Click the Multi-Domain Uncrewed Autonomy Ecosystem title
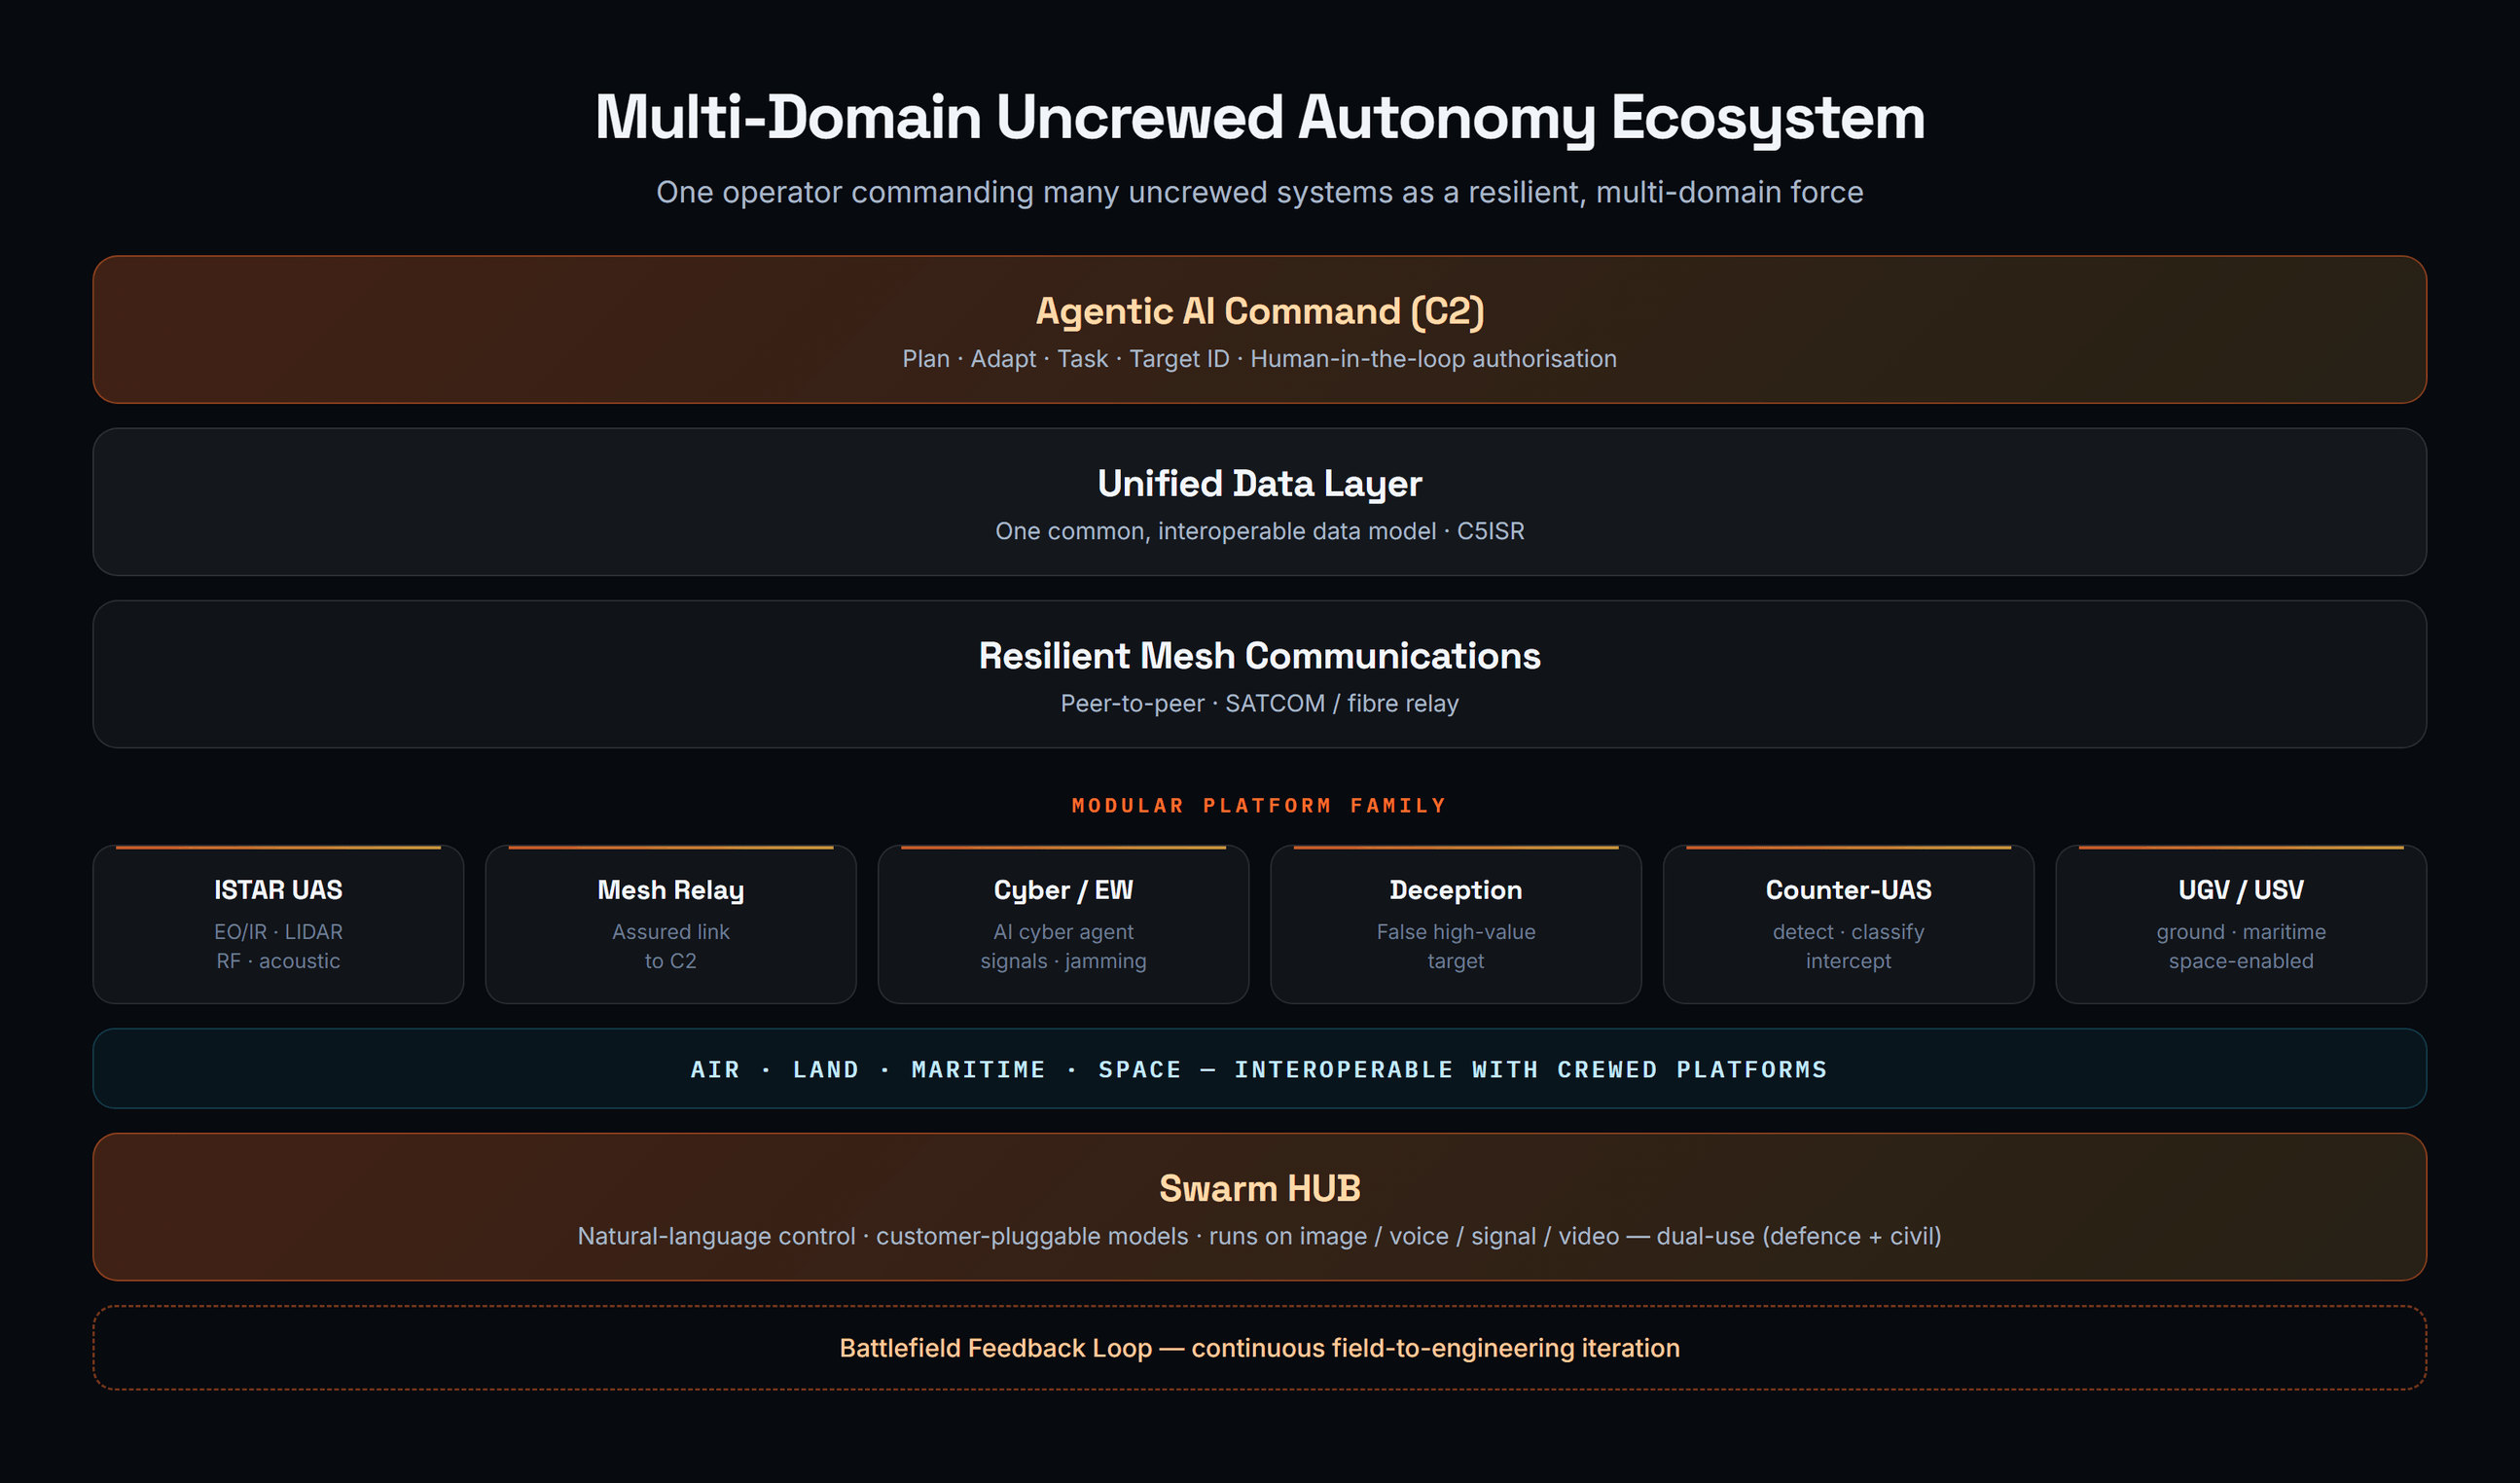Viewport: 2520px width, 1483px height. [x=1260, y=118]
